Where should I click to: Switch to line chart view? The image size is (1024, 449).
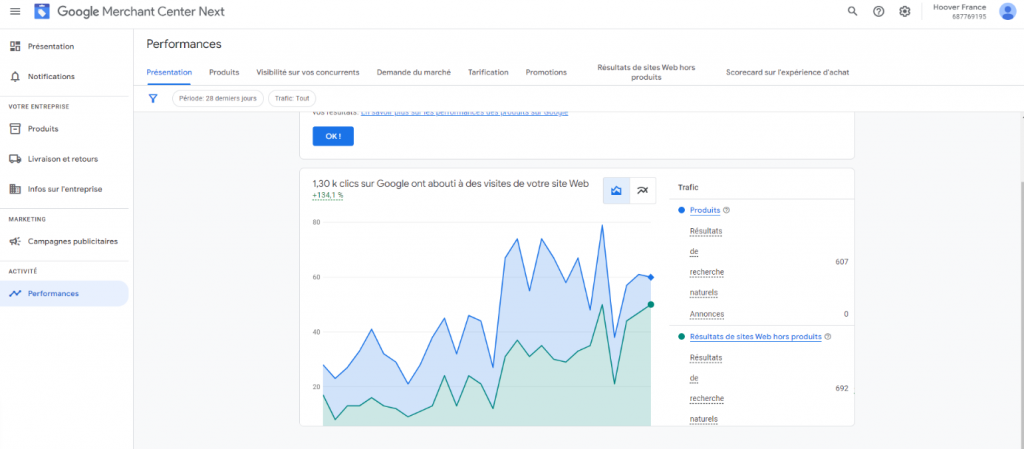pos(643,190)
